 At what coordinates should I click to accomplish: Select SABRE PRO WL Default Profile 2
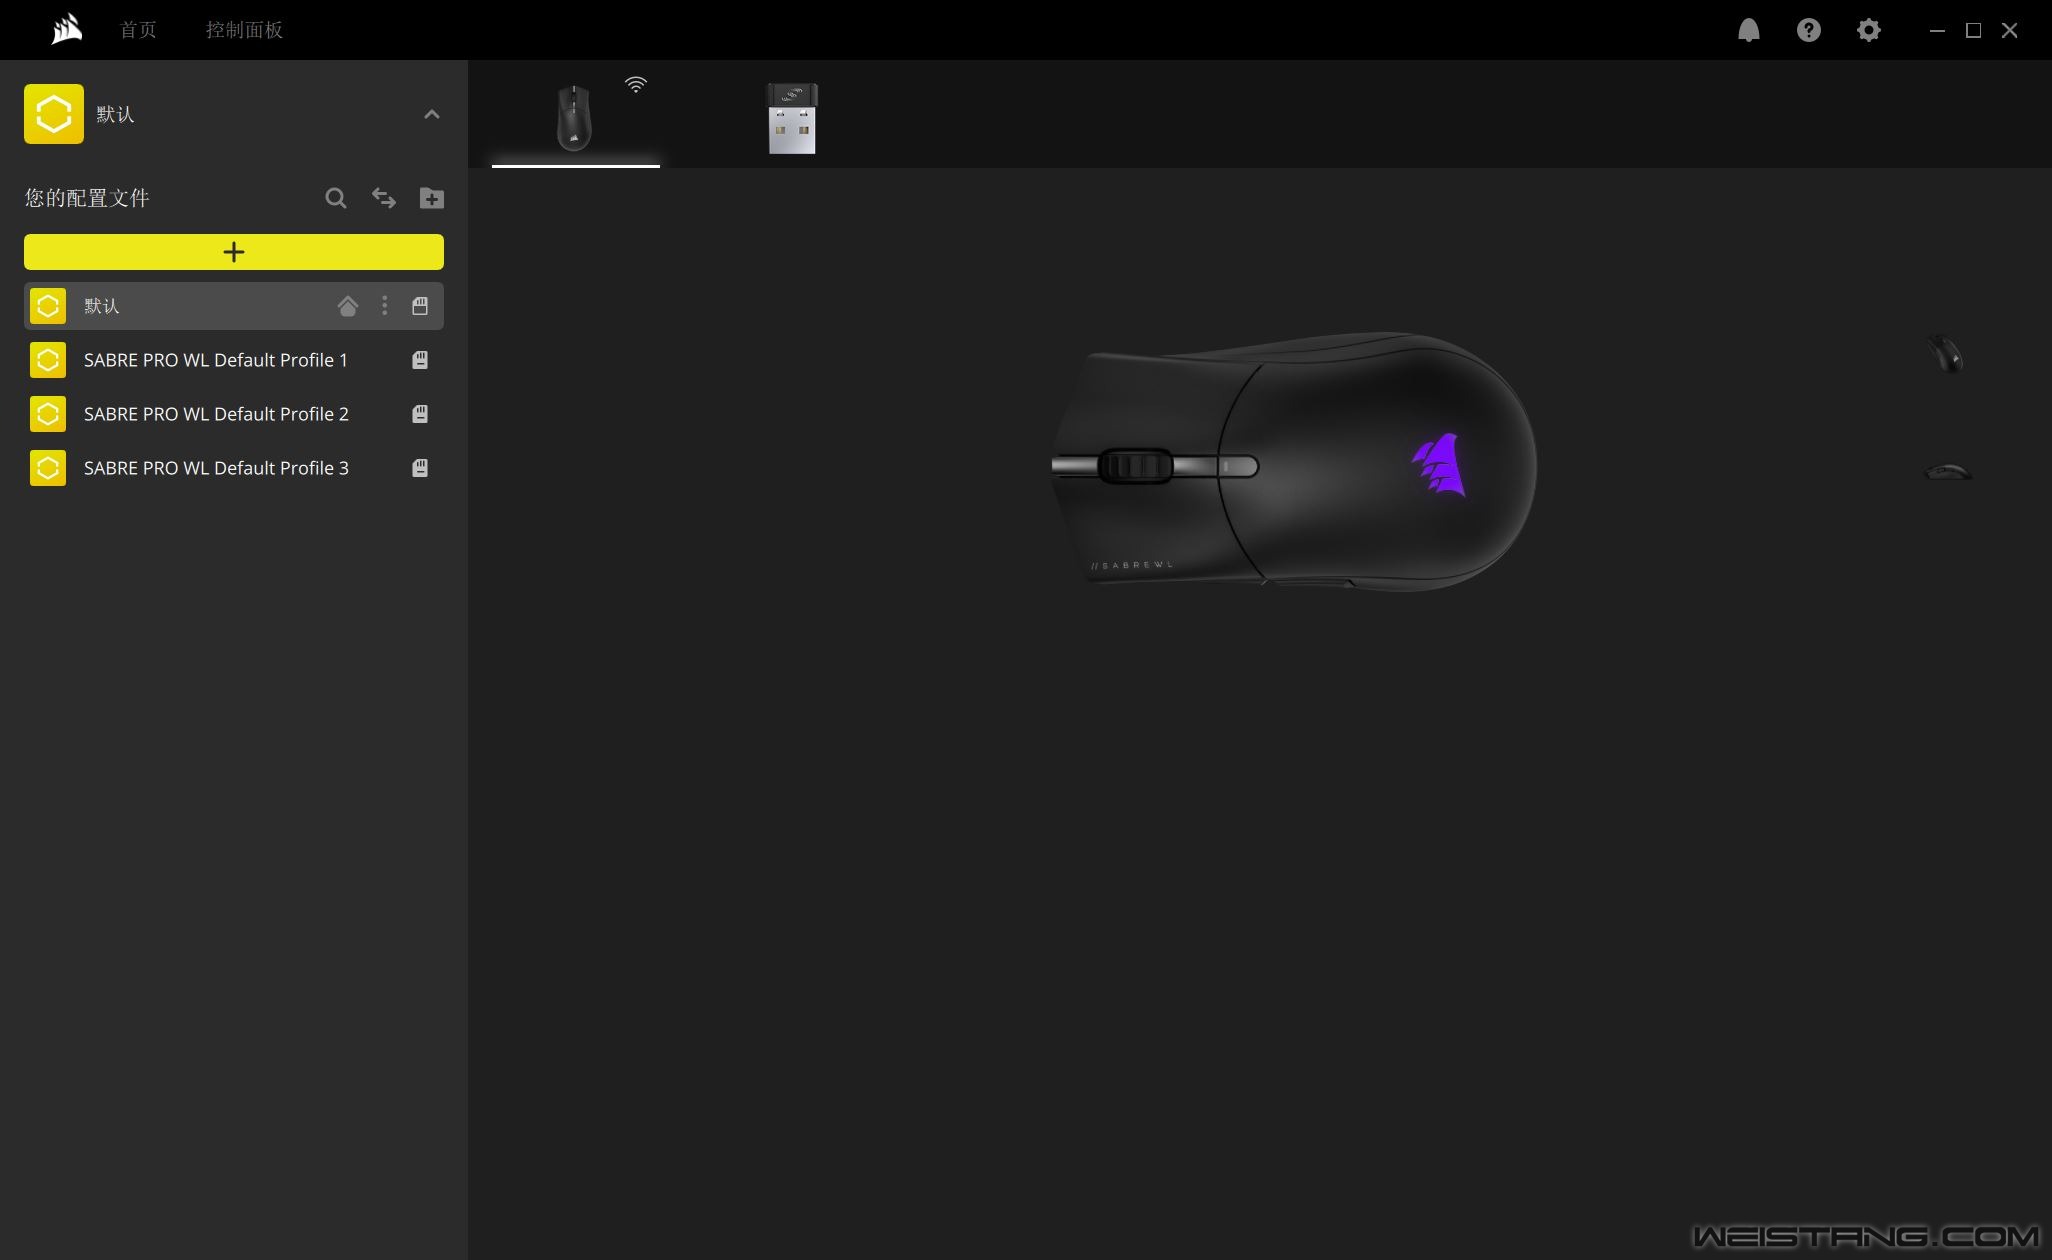click(x=234, y=414)
